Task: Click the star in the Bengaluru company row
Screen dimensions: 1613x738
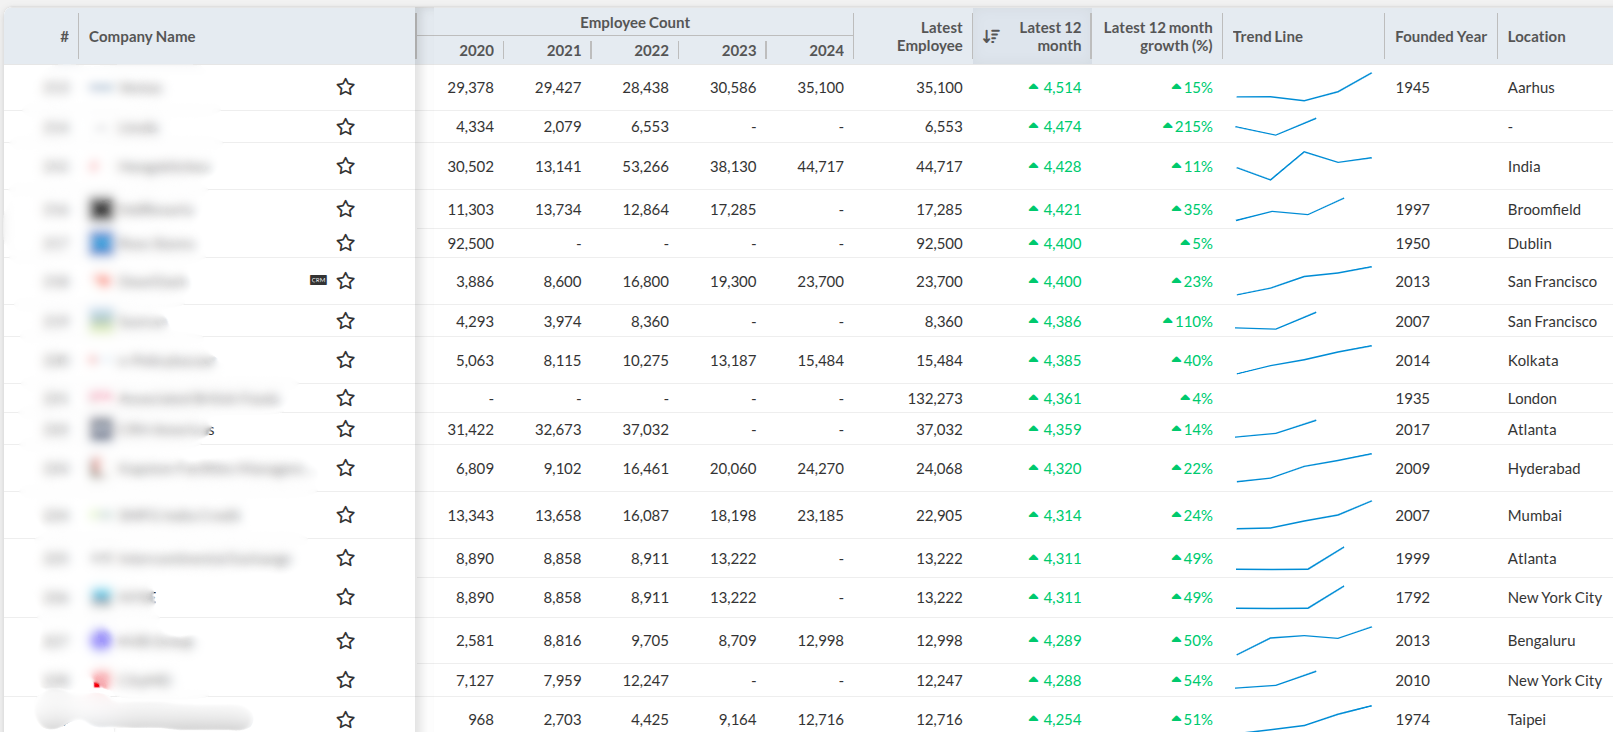Action: point(345,641)
